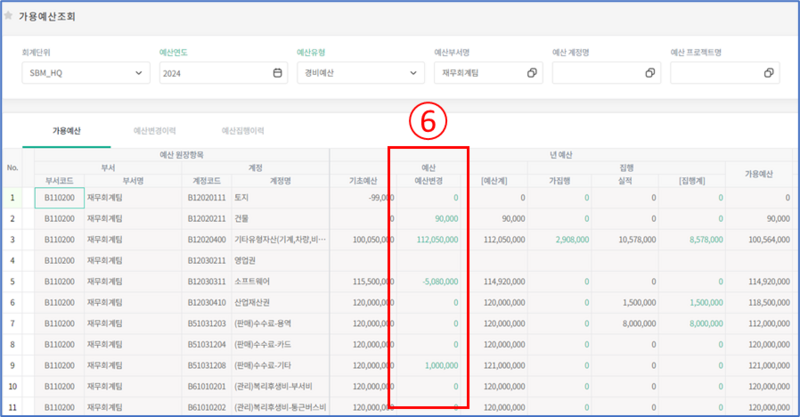Select the B110200 cell in row 1
The image size is (800, 417).
59,198
